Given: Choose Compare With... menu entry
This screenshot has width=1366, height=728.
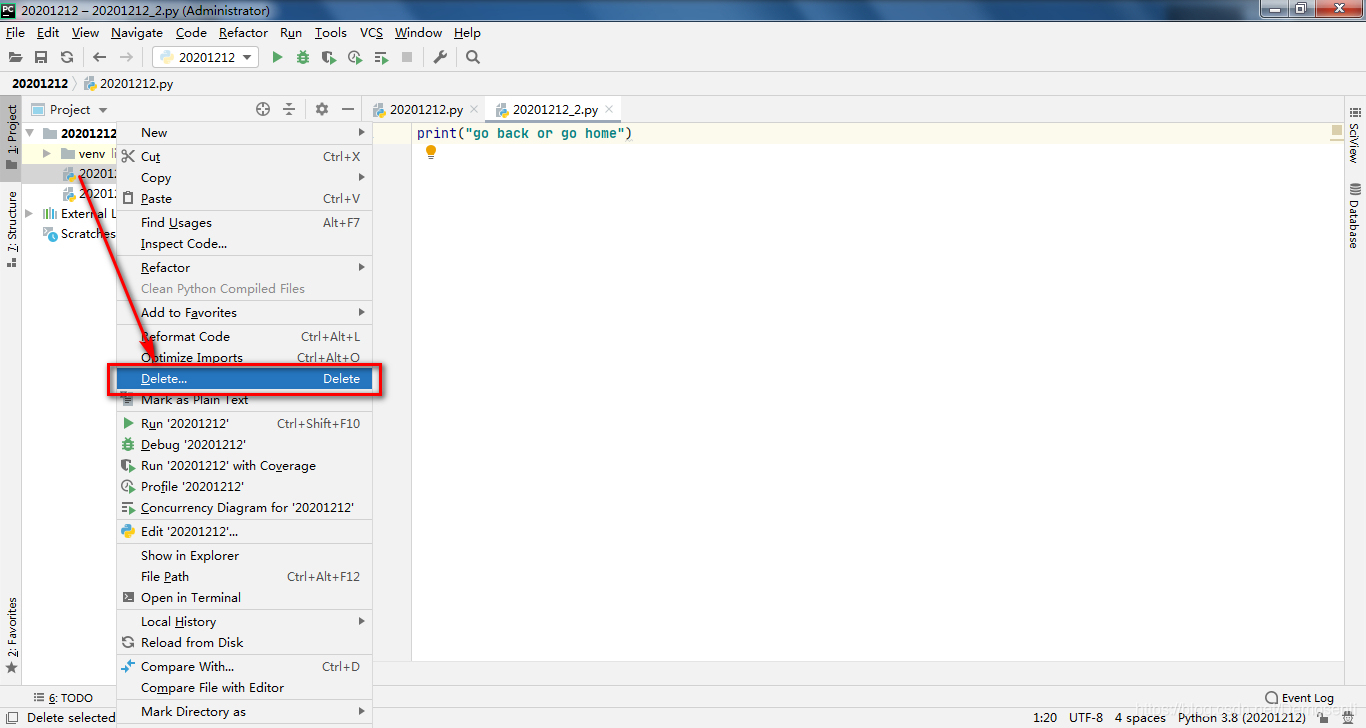Looking at the screenshot, I should click(x=244, y=667).
